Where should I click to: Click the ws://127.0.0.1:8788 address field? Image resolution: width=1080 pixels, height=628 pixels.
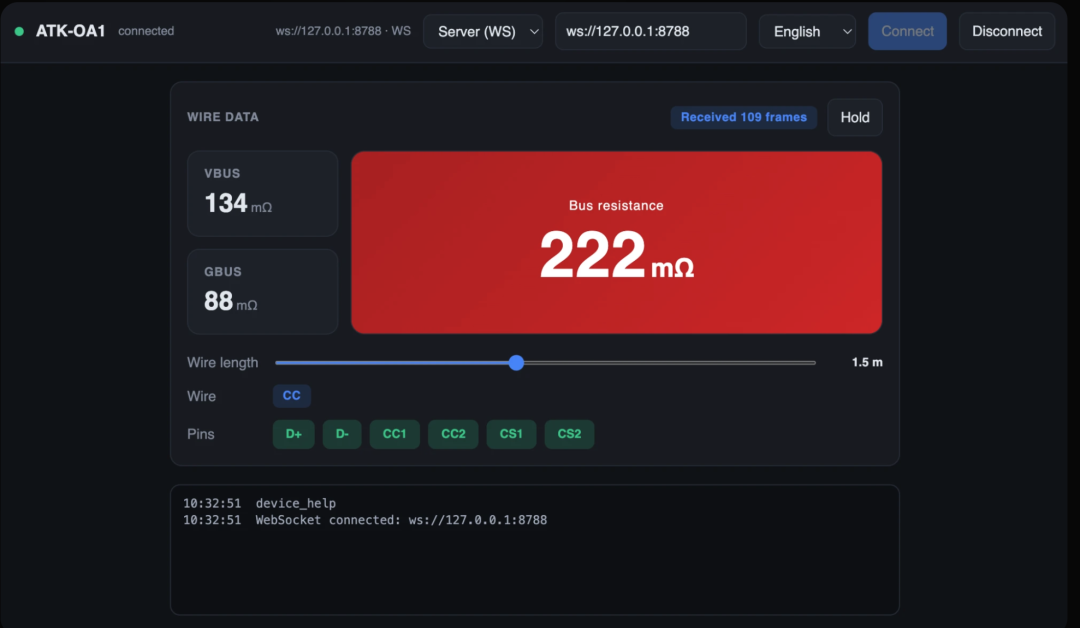(650, 32)
